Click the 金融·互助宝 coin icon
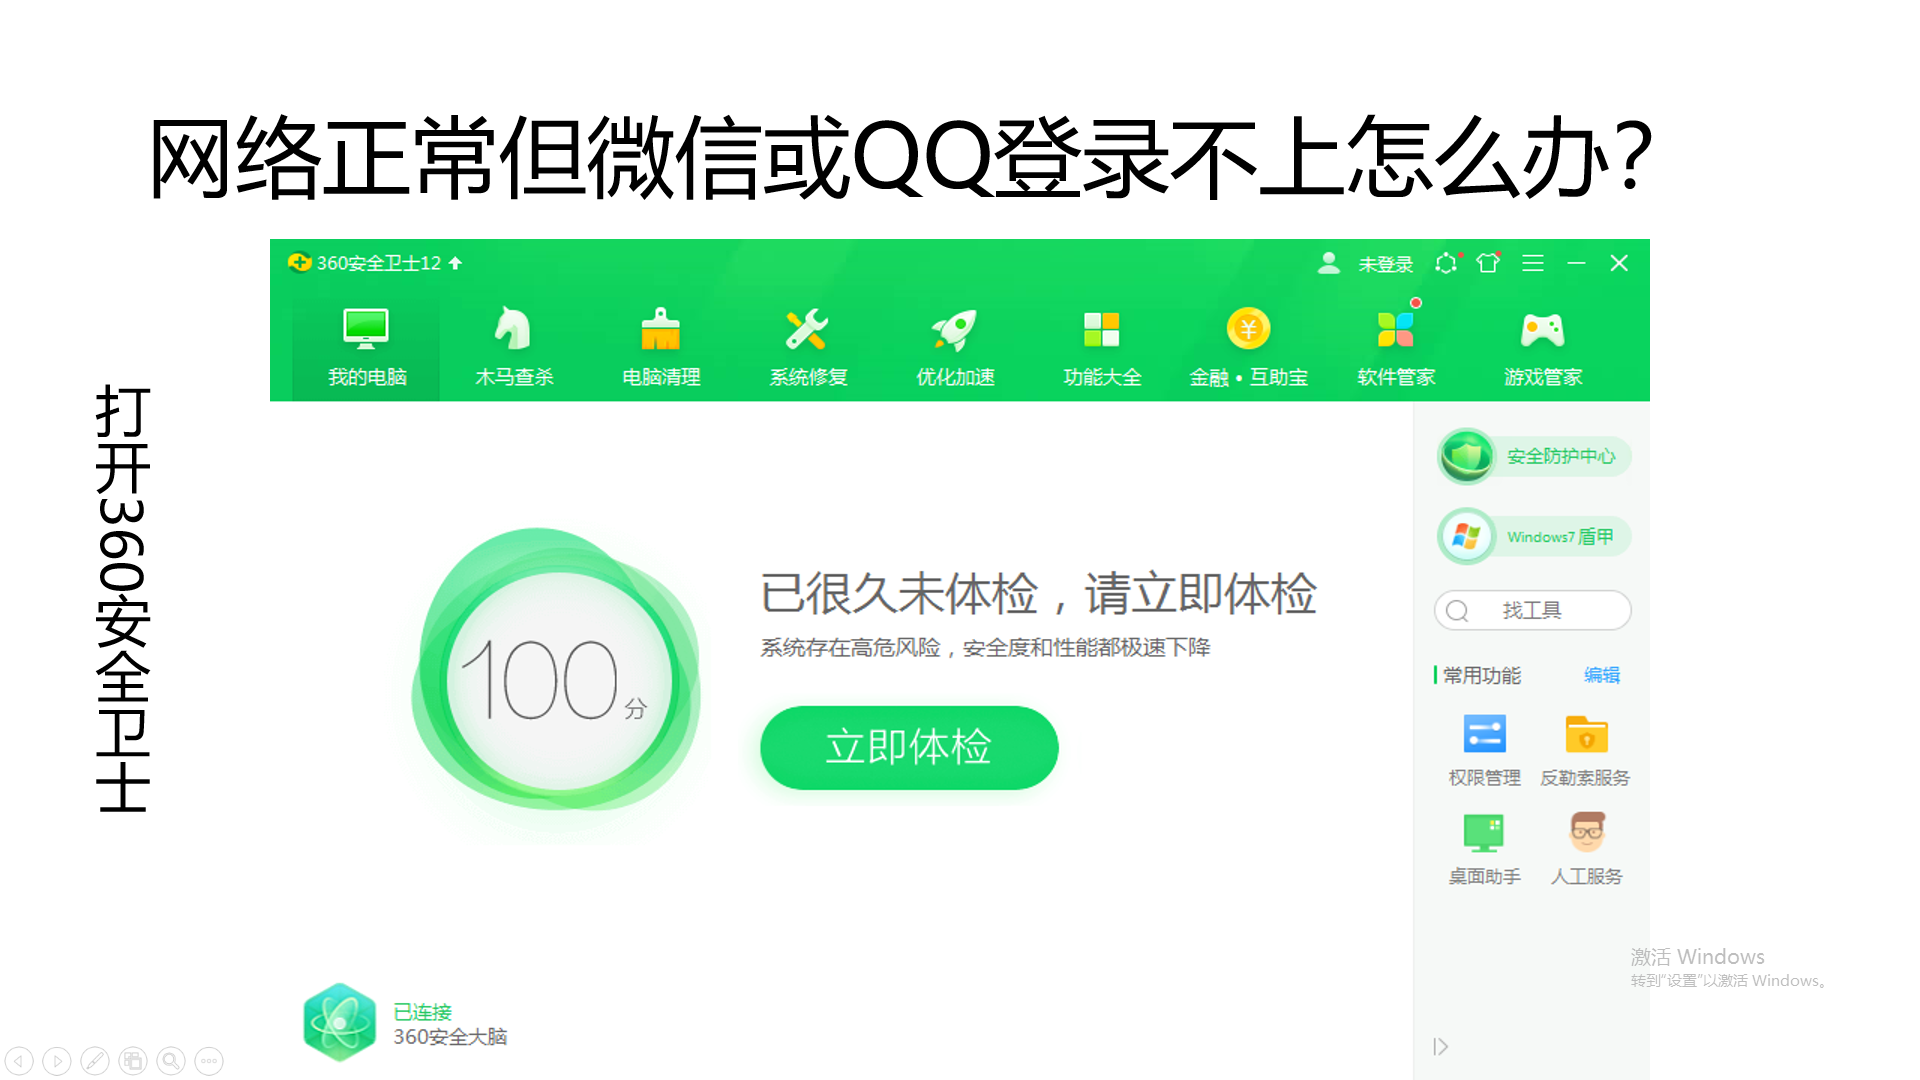1920x1080 pixels. pyautogui.click(x=1248, y=329)
